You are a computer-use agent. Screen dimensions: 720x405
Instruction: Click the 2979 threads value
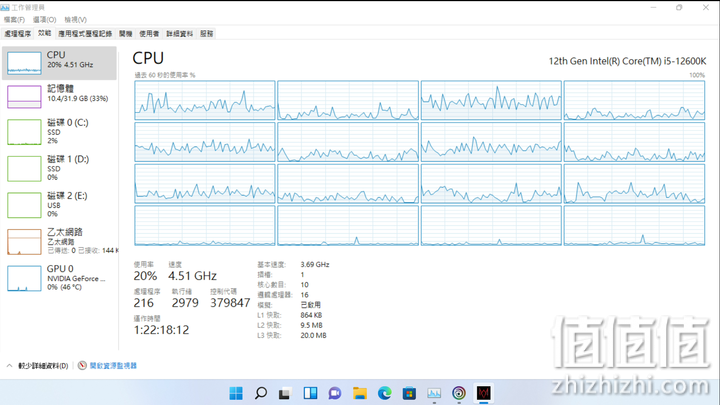click(185, 303)
